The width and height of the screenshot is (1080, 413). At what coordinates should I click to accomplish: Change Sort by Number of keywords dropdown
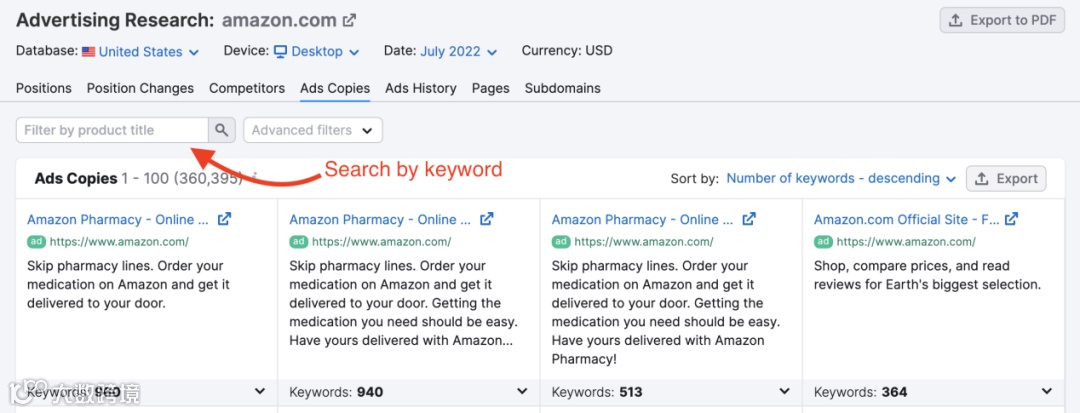(x=840, y=178)
